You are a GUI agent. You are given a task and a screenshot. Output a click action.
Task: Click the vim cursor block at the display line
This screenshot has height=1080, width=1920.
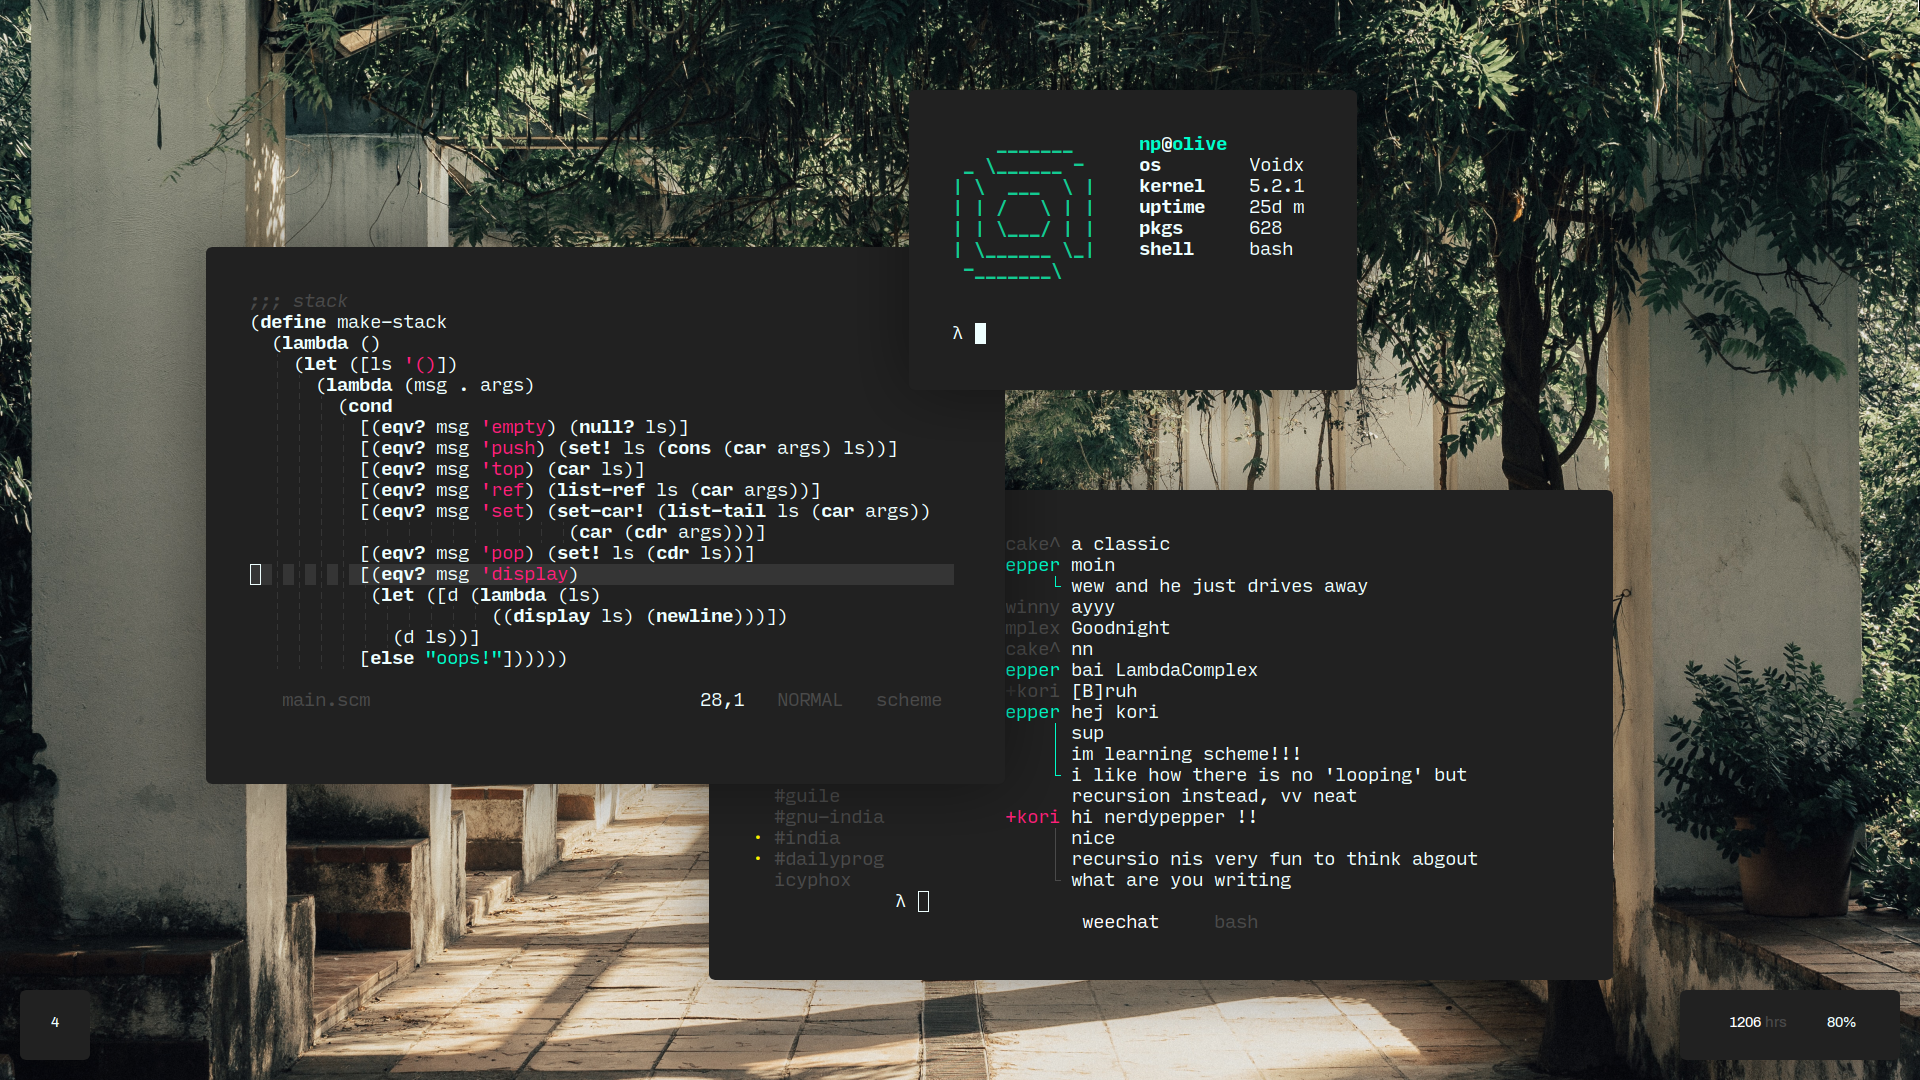255,574
